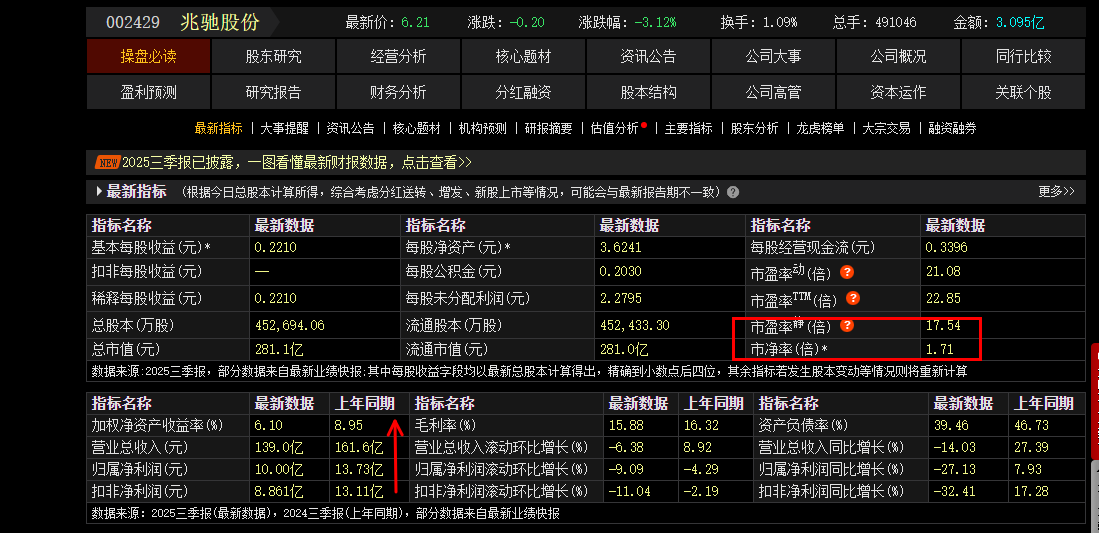This screenshot has height=533, width=1099.
Task: Click the 资产负债率 latest value 39.46
Action: coord(950,425)
